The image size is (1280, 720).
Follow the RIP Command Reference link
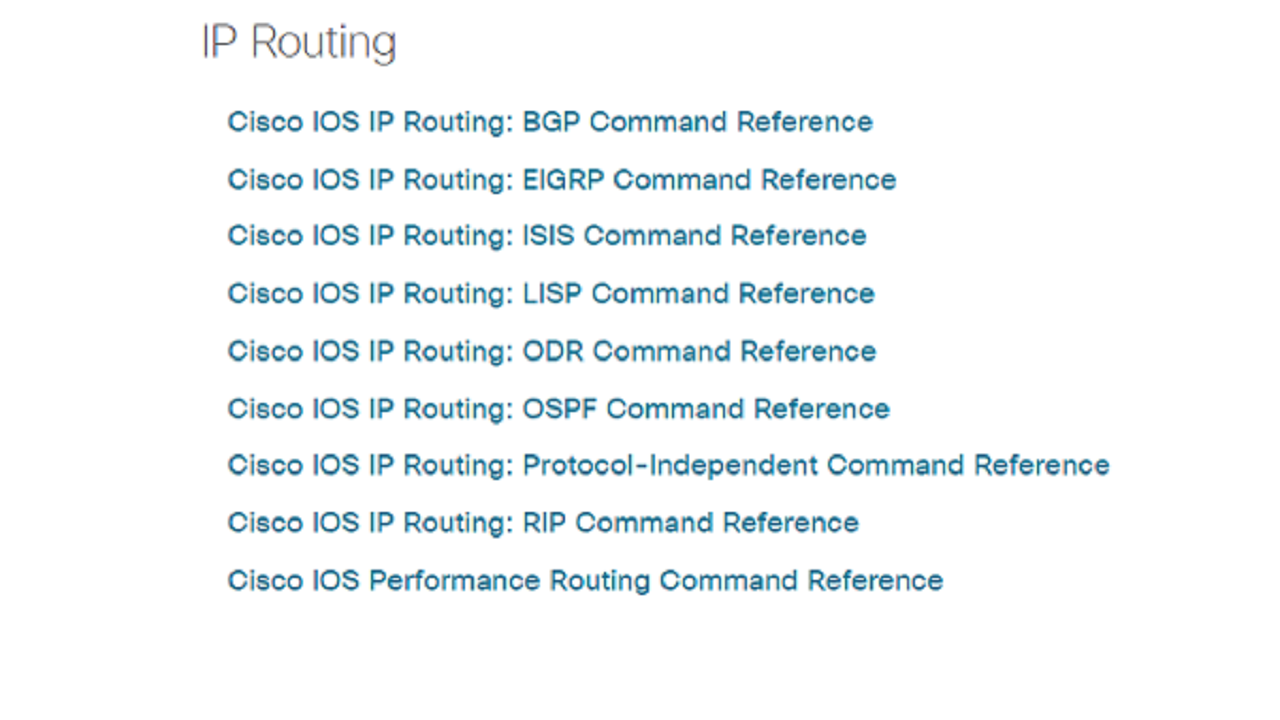pos(543,523)
